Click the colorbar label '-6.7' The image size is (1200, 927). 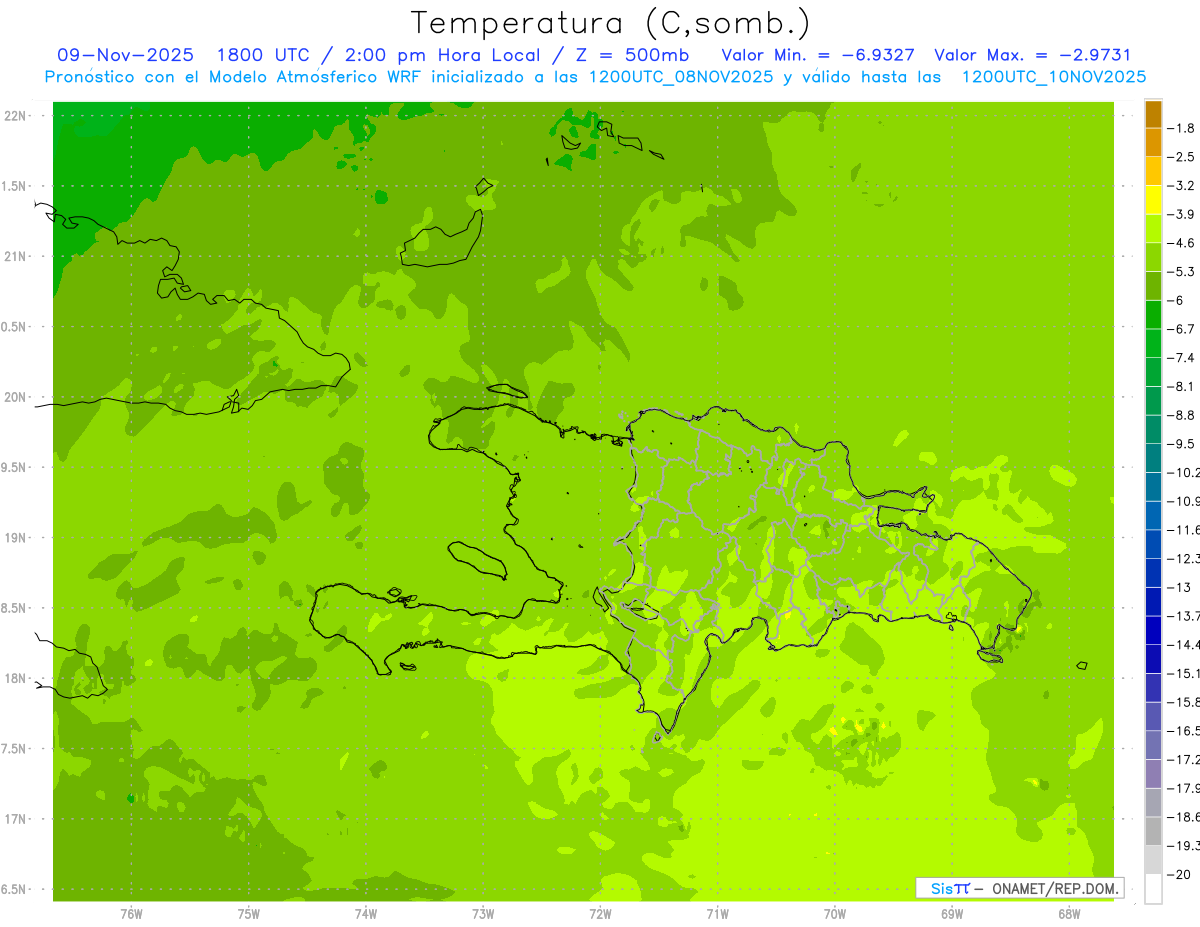click(1181, 328)
